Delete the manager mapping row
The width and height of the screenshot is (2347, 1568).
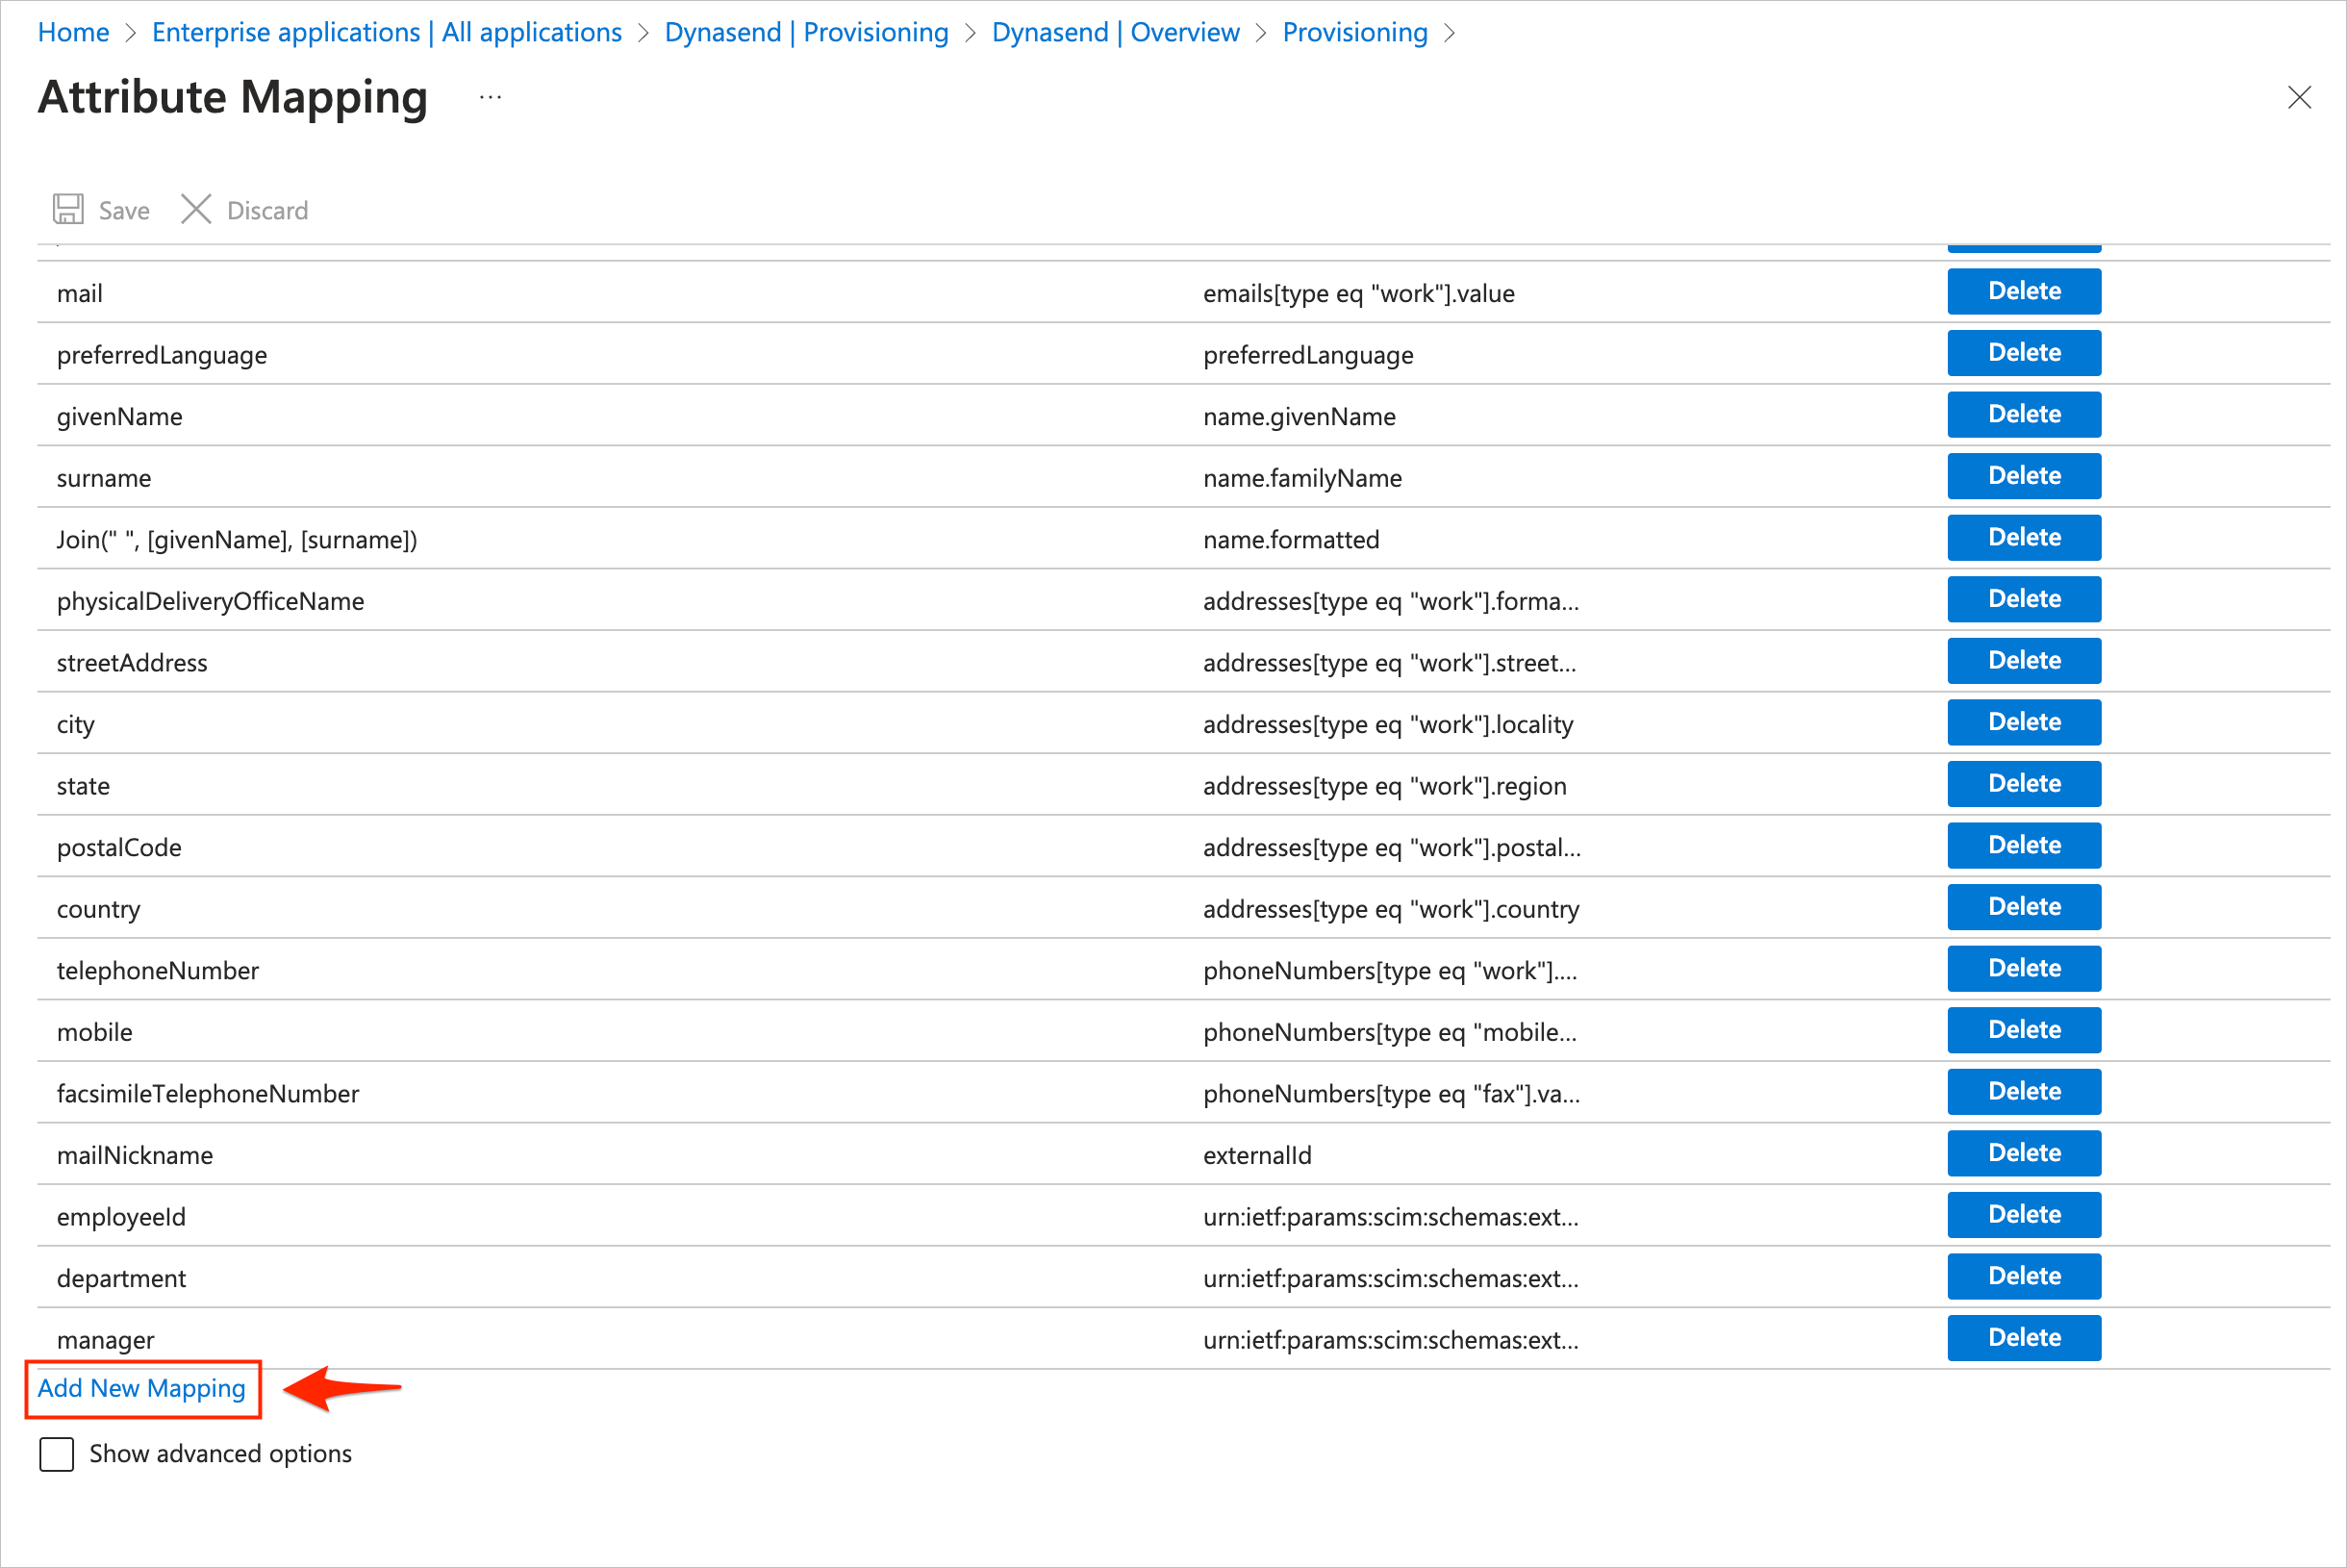click(x=2023, y=1337)
